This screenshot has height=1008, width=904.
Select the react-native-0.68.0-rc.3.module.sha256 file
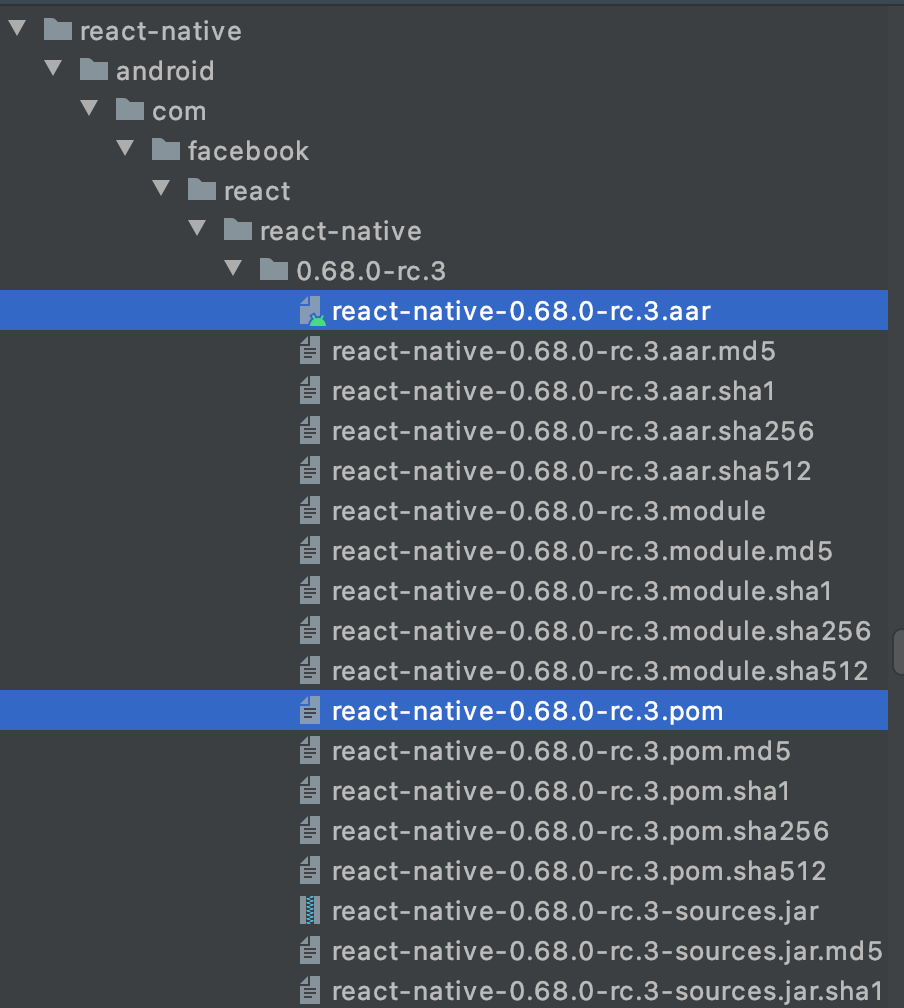601,631
